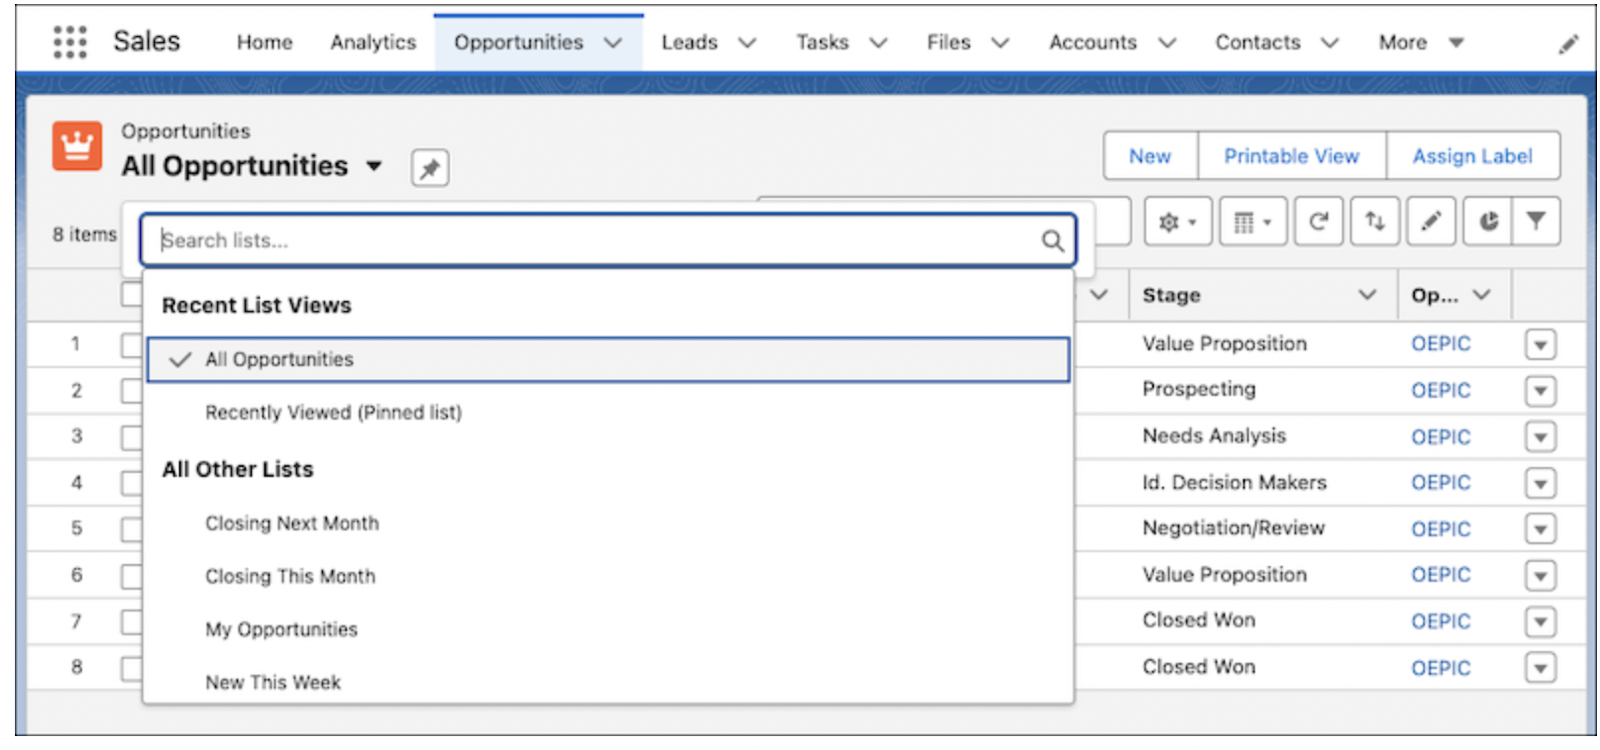The height and width of the screenshot is (750, 1600).
Task: Open the Opportunities tab
Action: 518,43
